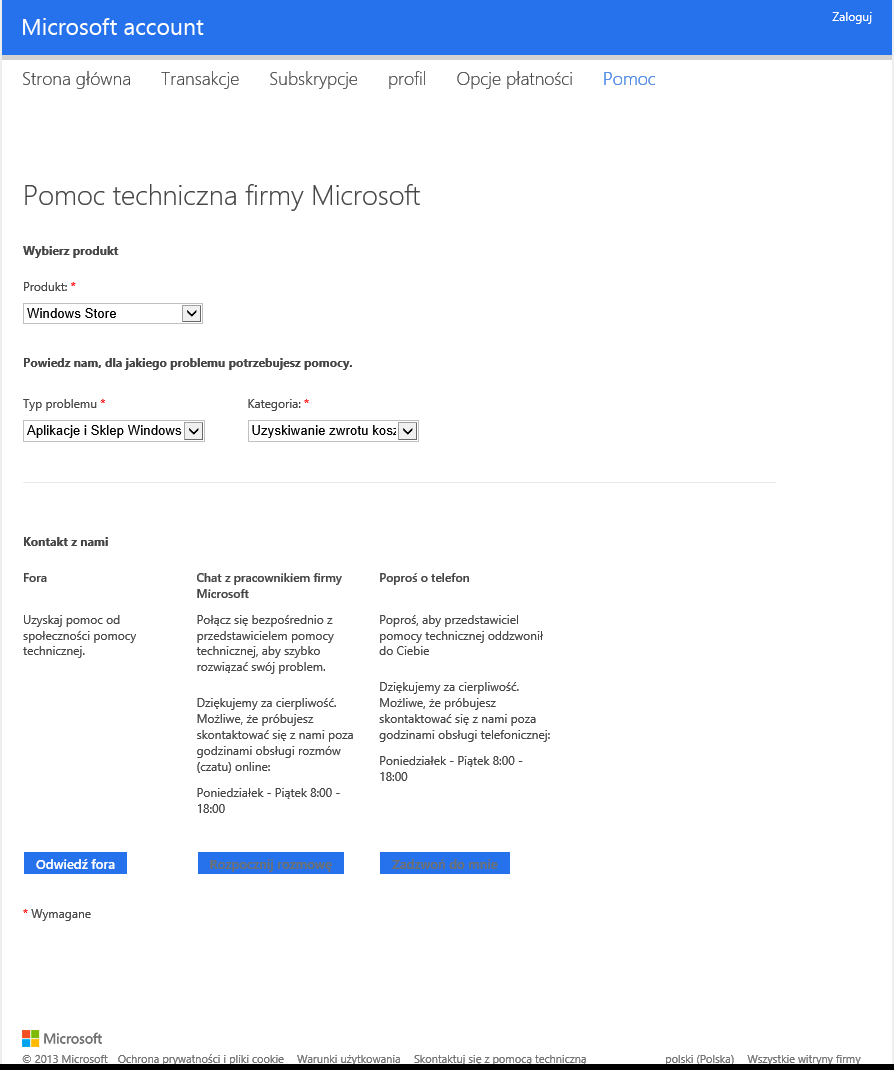Image resolution: width=894 pixels, height=1070 pixels.
Task: Open the Produkt dropdown showing Windows Store
Action: click(113, 313)
